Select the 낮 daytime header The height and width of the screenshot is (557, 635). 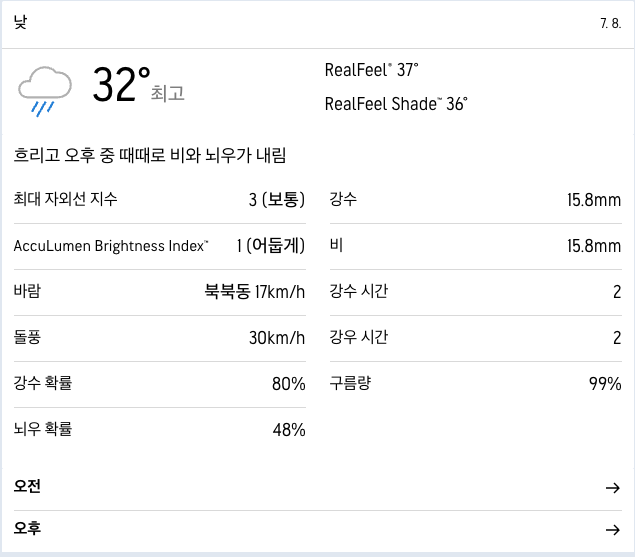pos(20,22)
